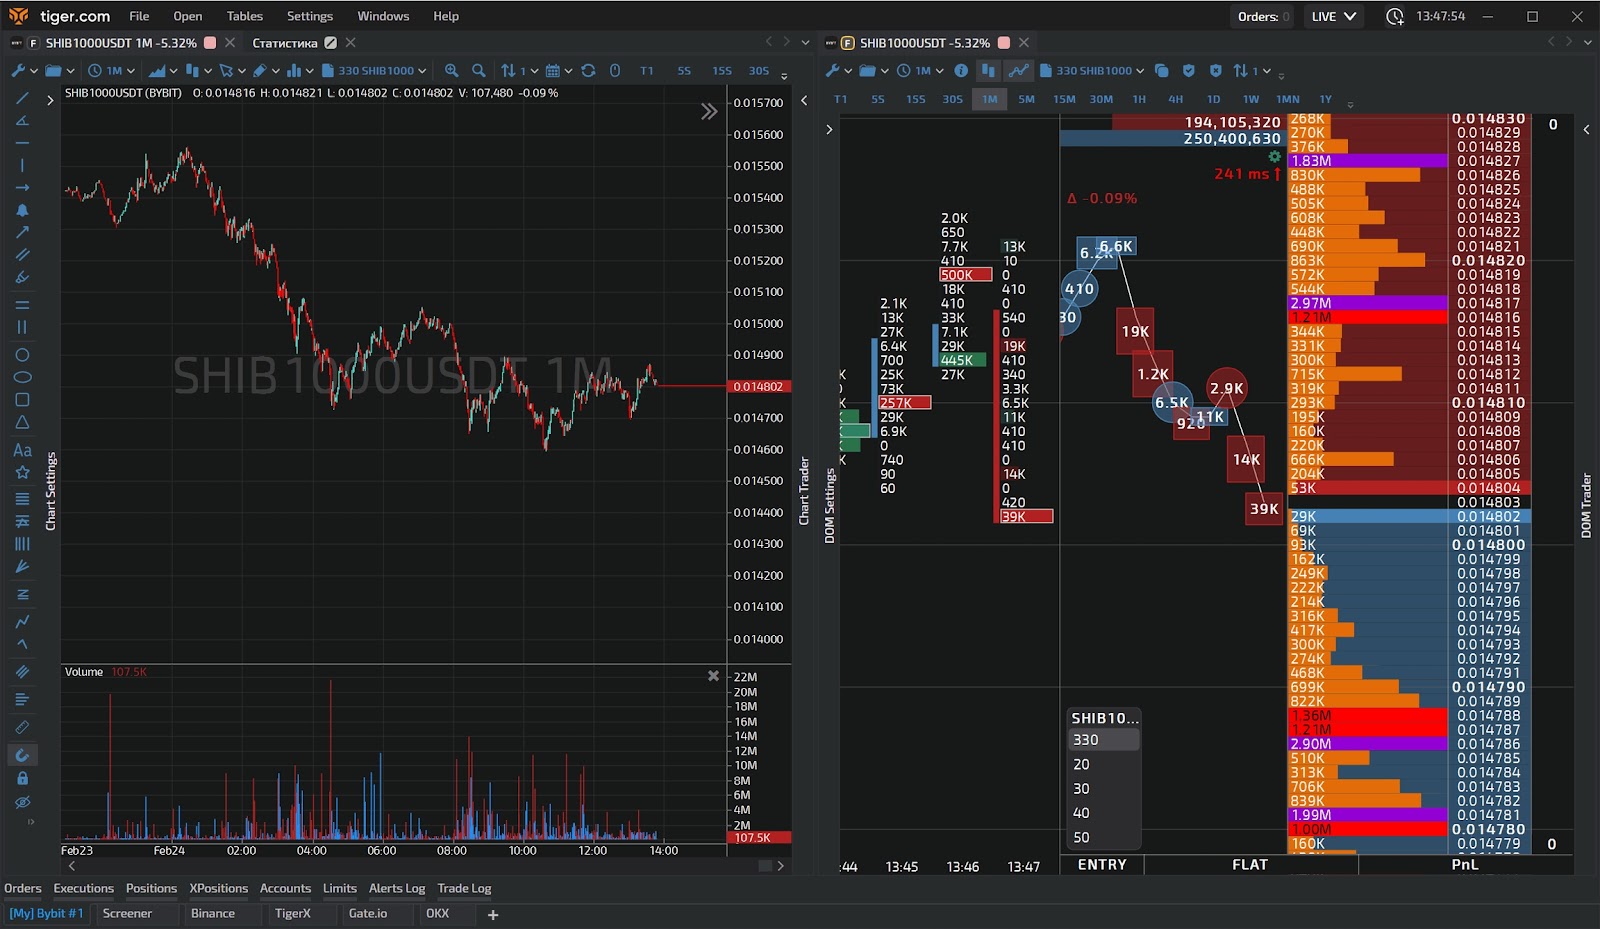Select the trend line drawing tool
Viewport: 1600px width, 929px height.
[x=22, y=99]
